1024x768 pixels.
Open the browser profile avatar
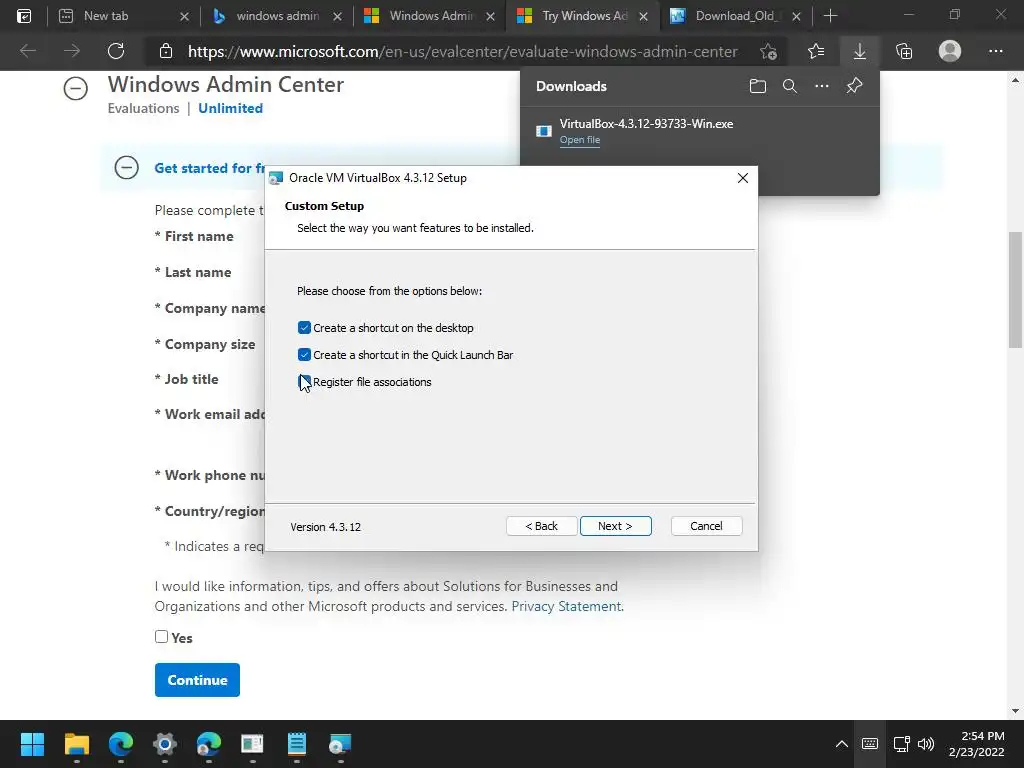click(950, 51)
